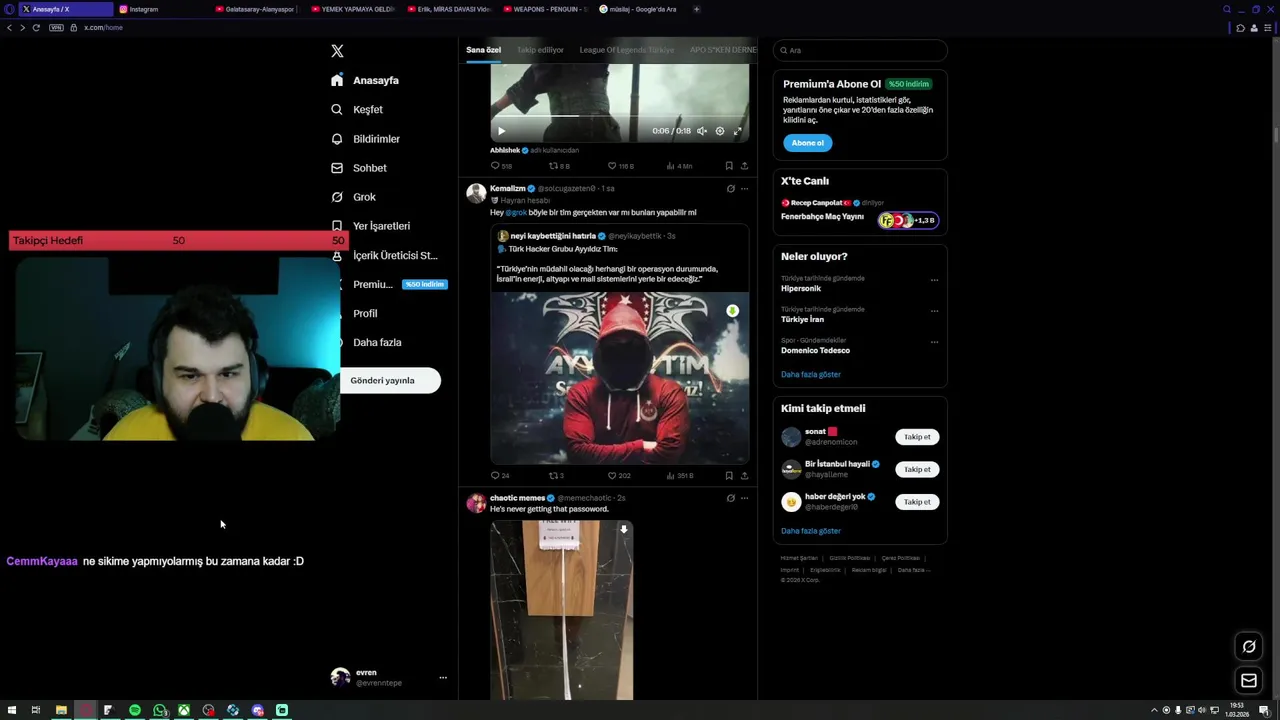Open evren account menu dots
This screenshot has width=1280, height=720.
[x=443, y=678]
